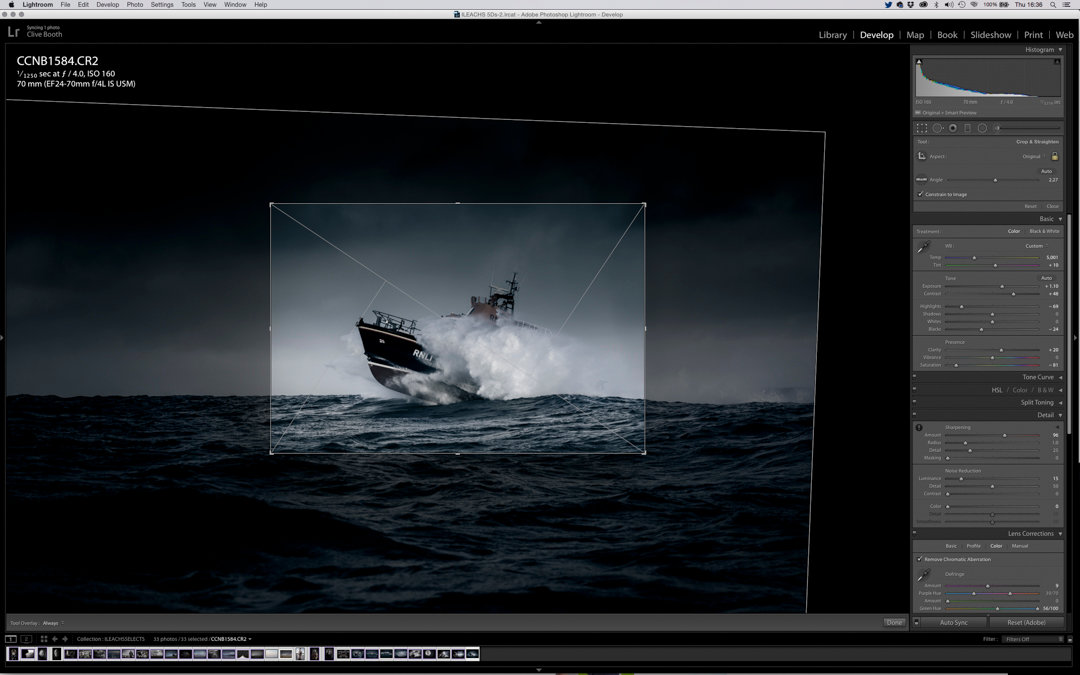This screenshot has width=1080, height=675.
Task: Click the Dropbox menu bar icon
Action: tap(911, 4)
